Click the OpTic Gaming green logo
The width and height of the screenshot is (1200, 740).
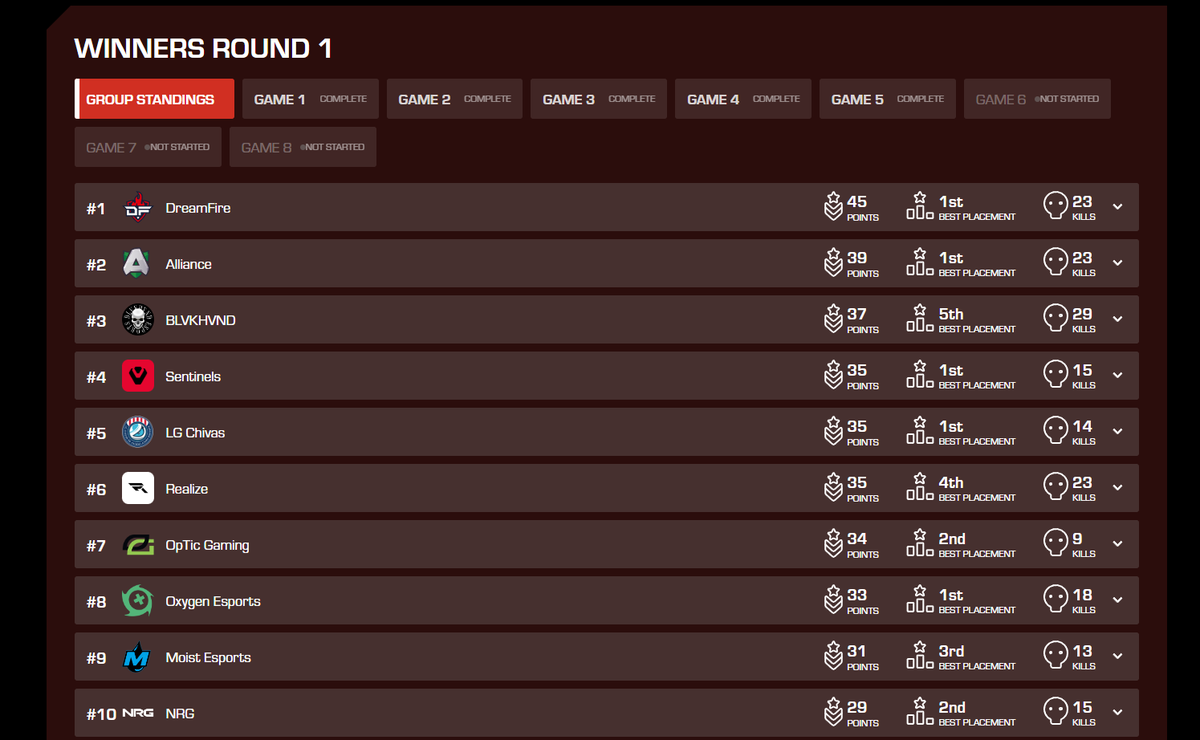138,545
